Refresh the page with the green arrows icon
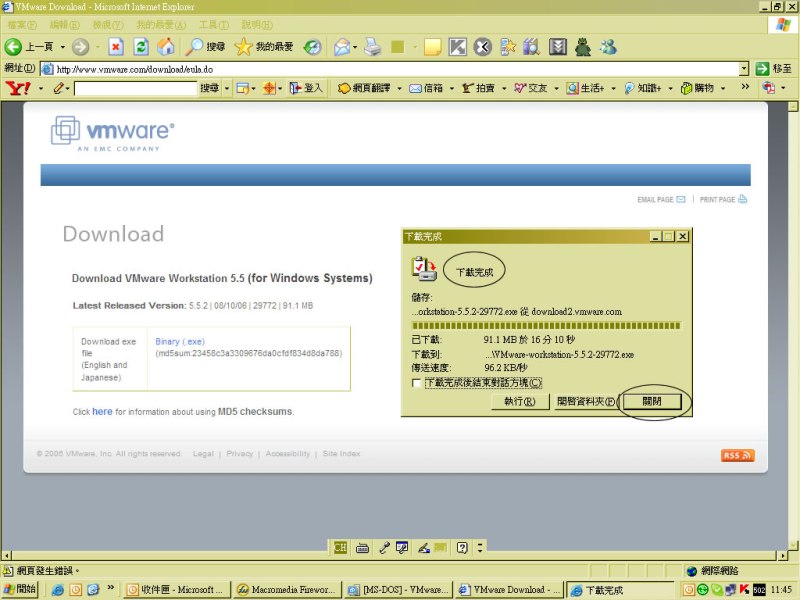The height and width of the screenshot is (600, 800). pyautogui.click(x=141, y=47)
